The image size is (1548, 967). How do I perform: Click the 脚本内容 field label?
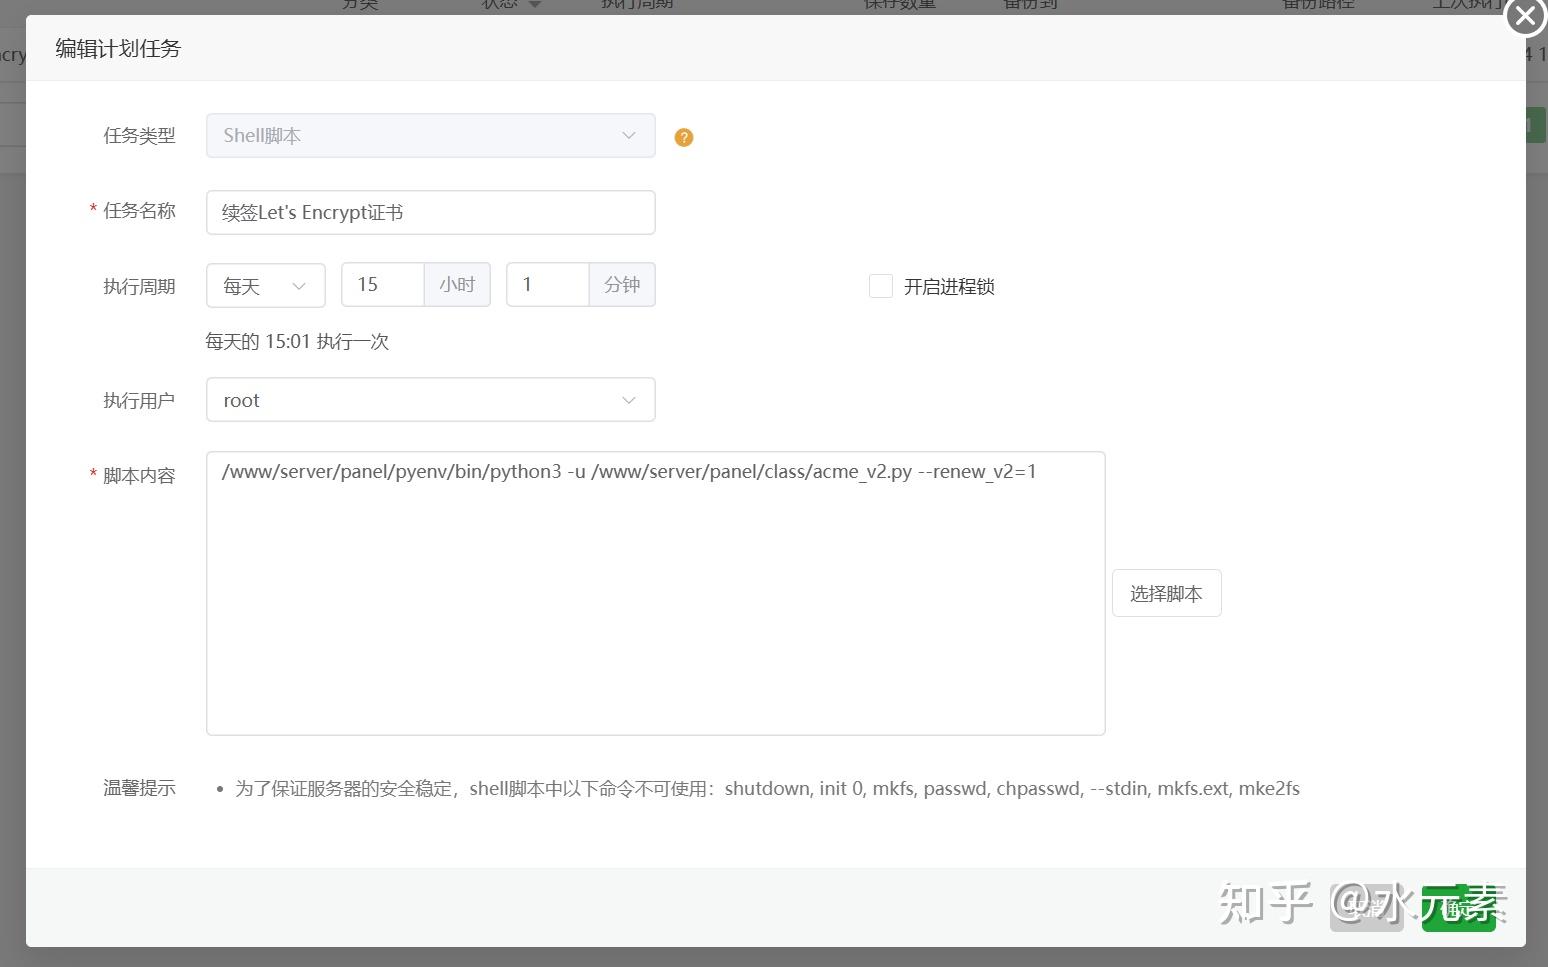(x=139, y=476)
